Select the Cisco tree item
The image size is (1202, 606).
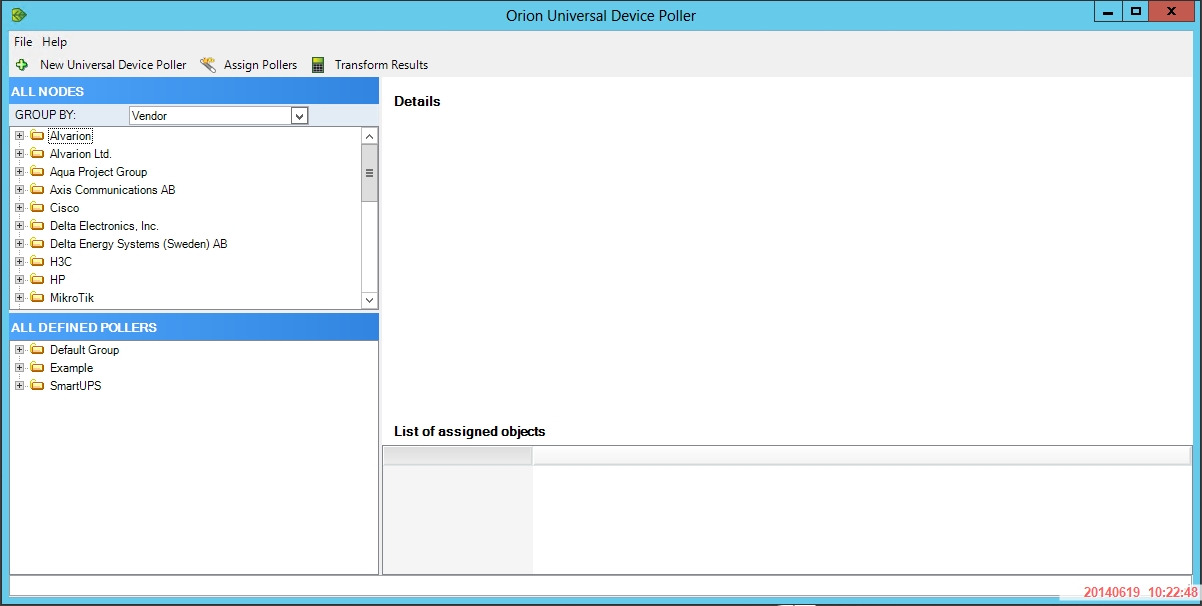[x=64, y=208]
